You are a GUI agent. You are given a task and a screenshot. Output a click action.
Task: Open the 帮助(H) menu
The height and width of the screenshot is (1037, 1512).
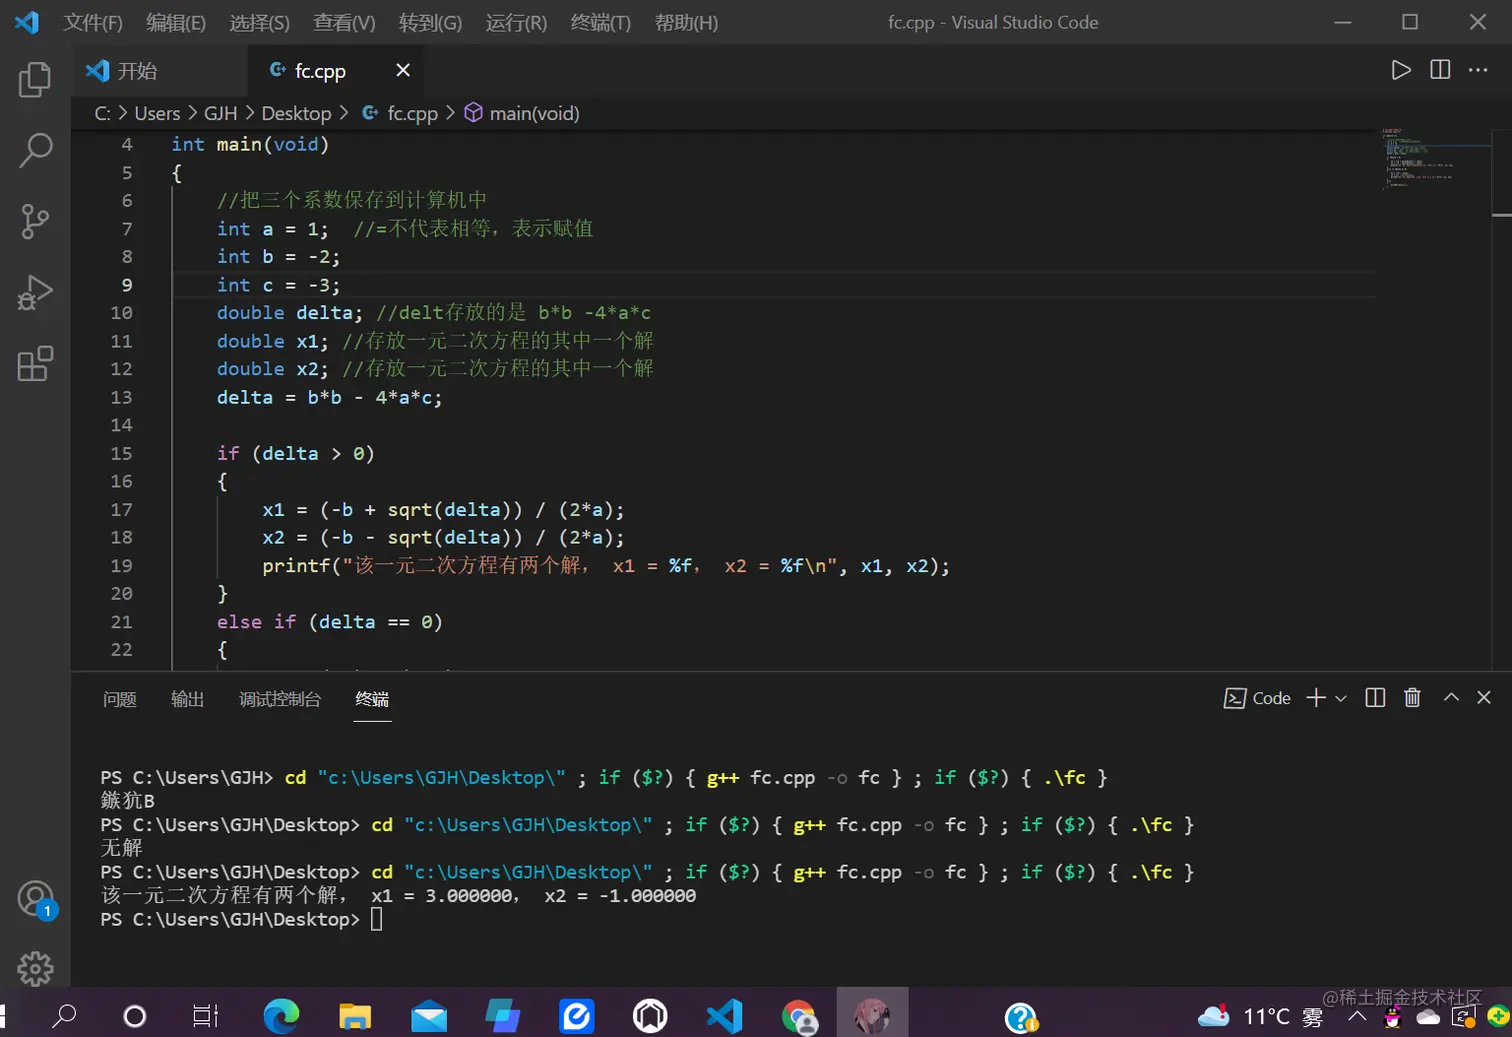pos(686,22)
